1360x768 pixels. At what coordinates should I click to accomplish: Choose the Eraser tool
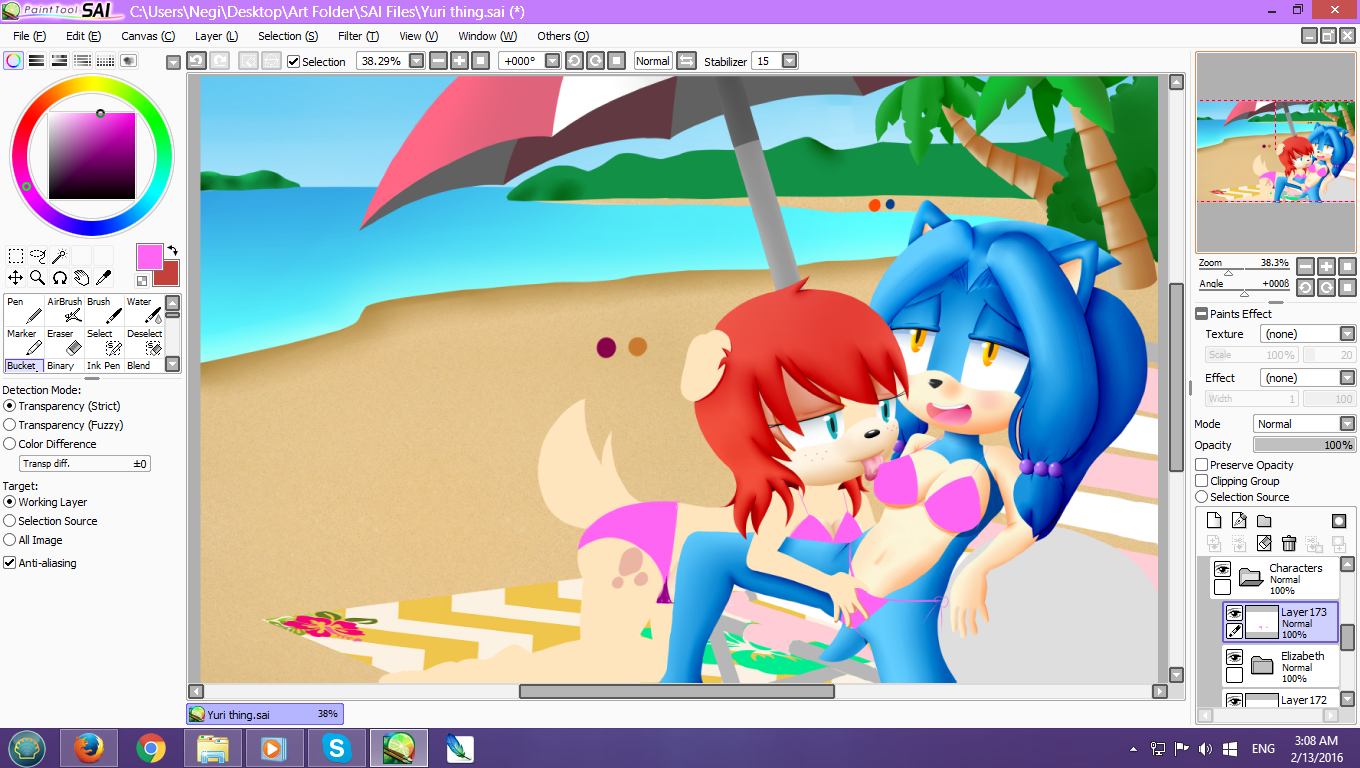(64, 342)
